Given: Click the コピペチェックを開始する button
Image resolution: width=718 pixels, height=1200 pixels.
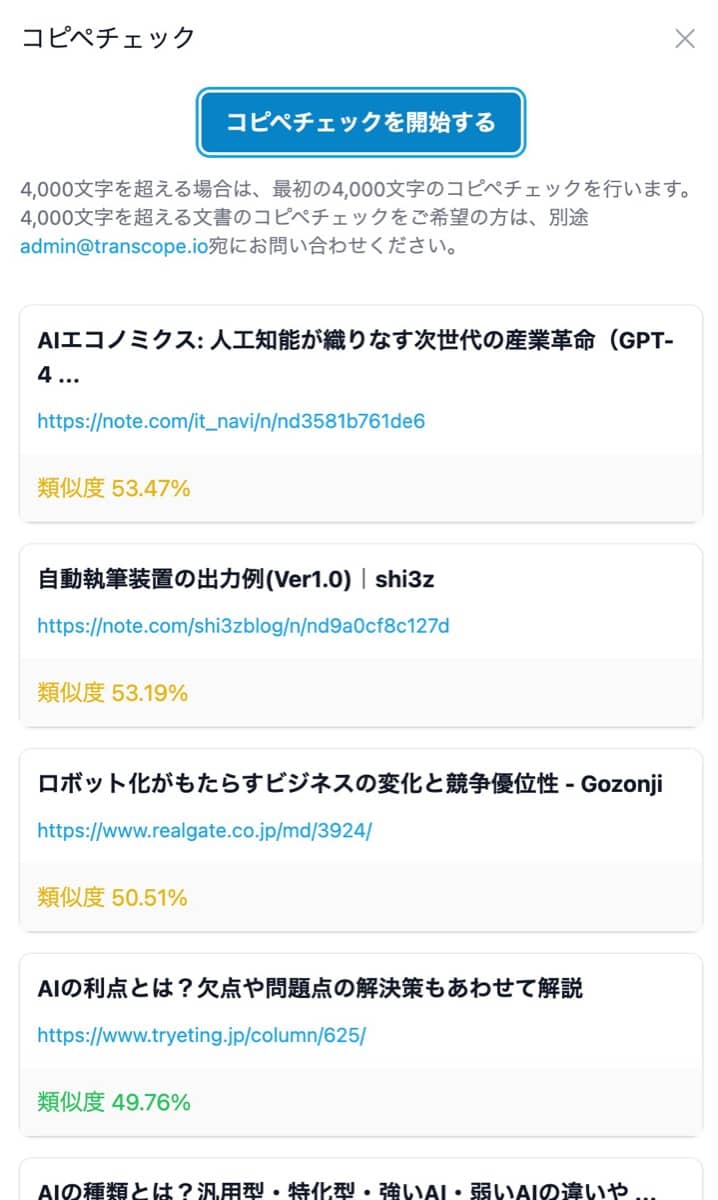Looking at the screenshot, I should pyautogui.click(x=360, y=123).
